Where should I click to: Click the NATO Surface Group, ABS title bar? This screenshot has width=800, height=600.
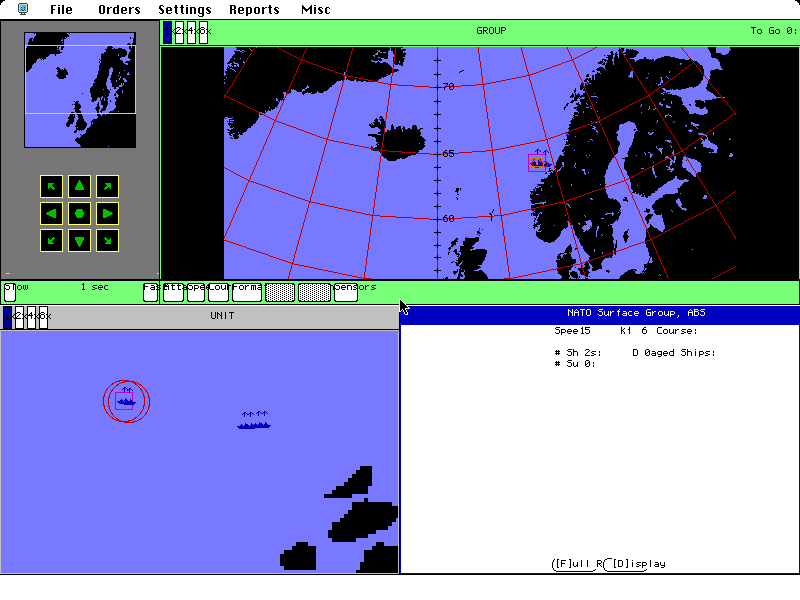point(601,313)
